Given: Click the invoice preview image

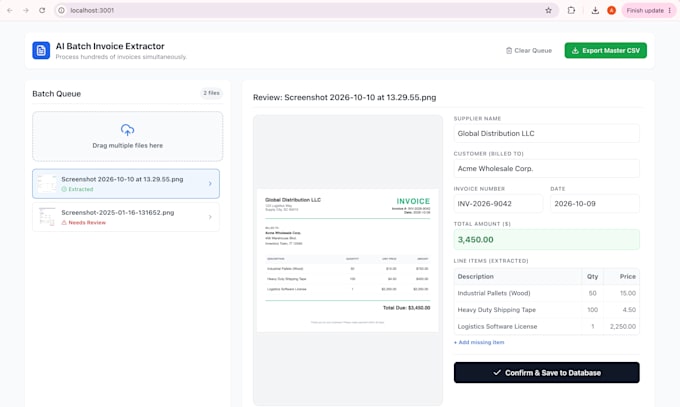Looking at the screenshot, I should 347,260.
